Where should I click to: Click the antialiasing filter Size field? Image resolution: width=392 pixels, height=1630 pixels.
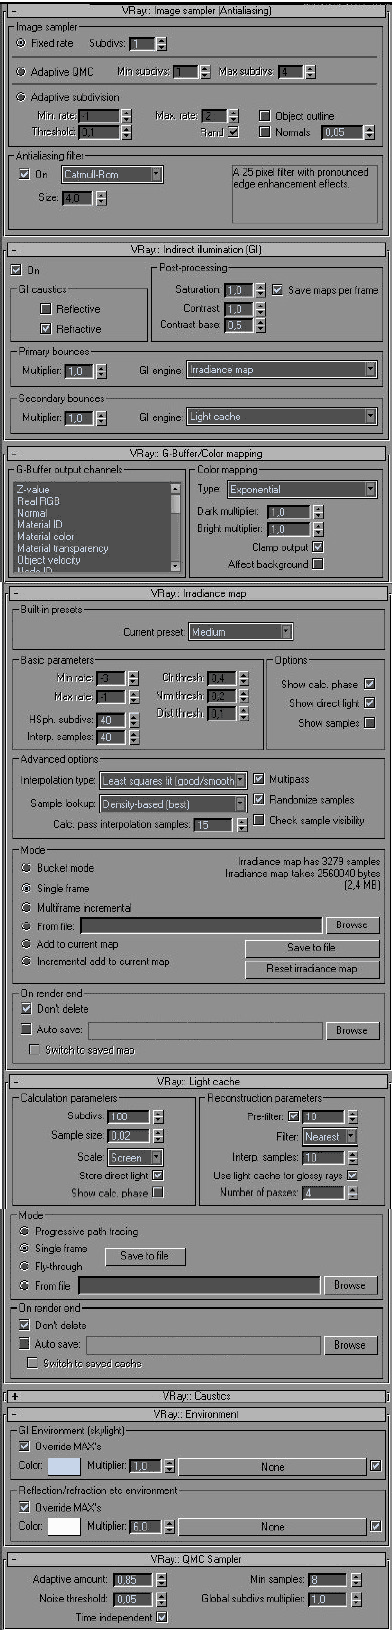tap(78, 198)
